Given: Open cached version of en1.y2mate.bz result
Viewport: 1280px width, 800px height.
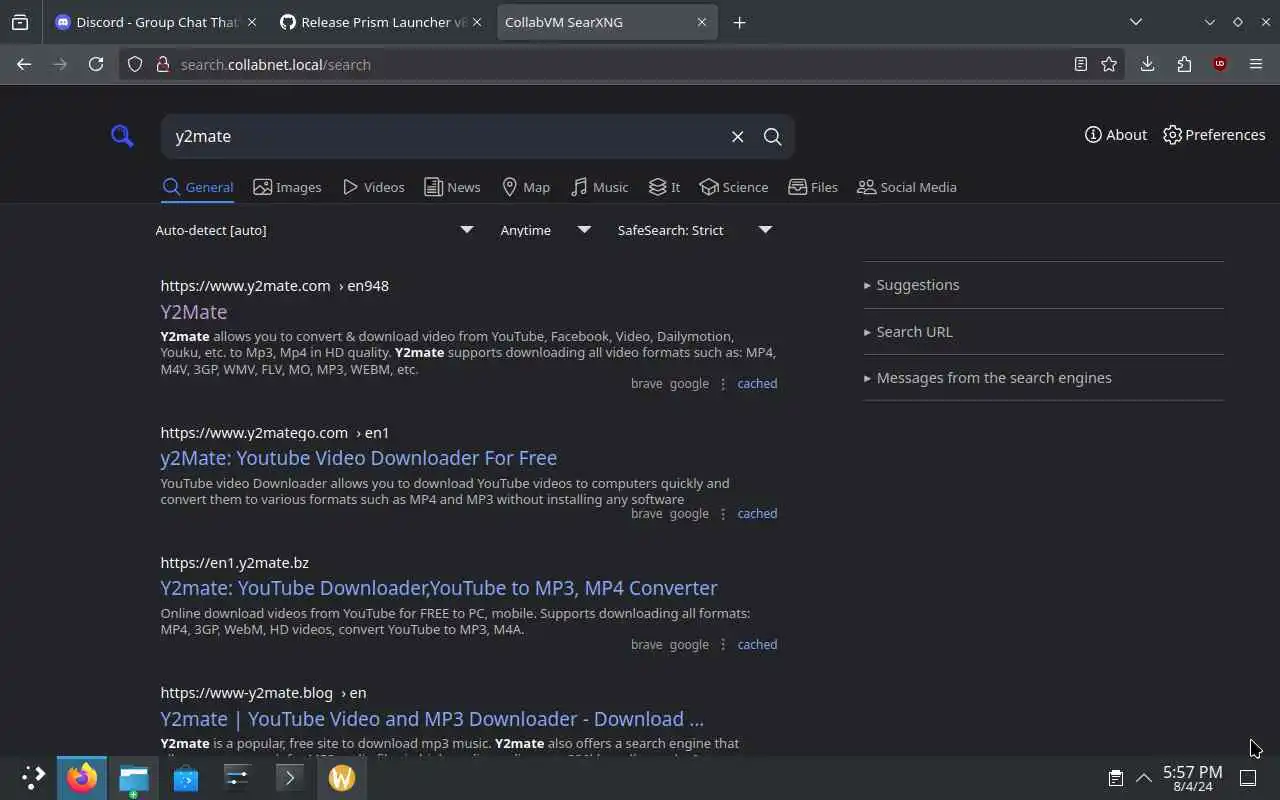Looking at the screenshot, I should click(x=757, y=645).
